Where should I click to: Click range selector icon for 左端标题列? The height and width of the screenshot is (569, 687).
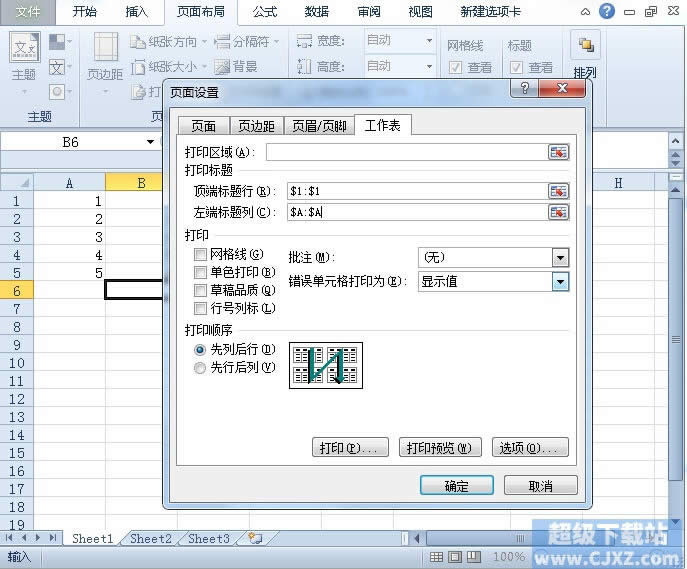[558, 212]
